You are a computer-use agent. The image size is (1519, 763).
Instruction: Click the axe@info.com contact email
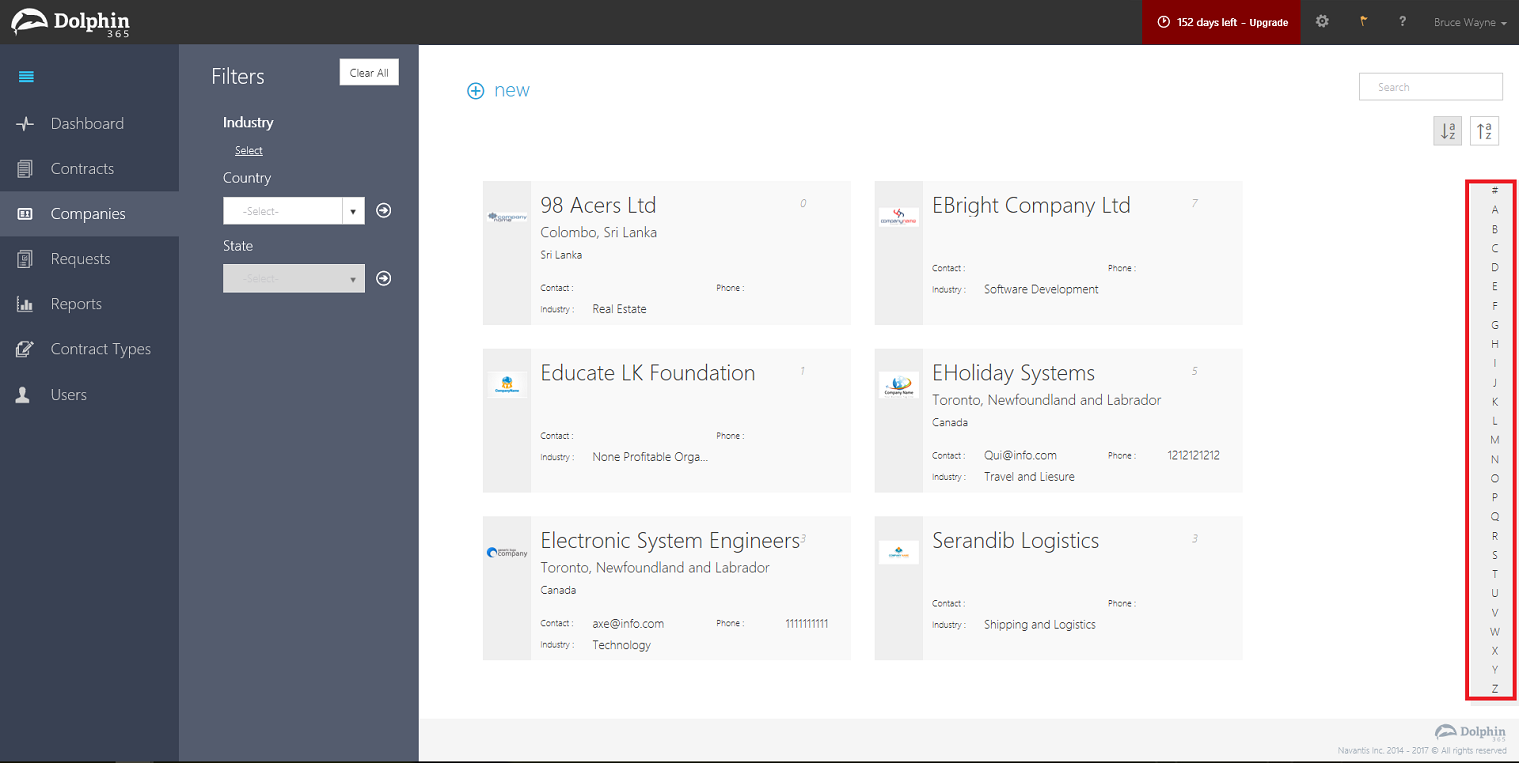[x=628, y=624]
